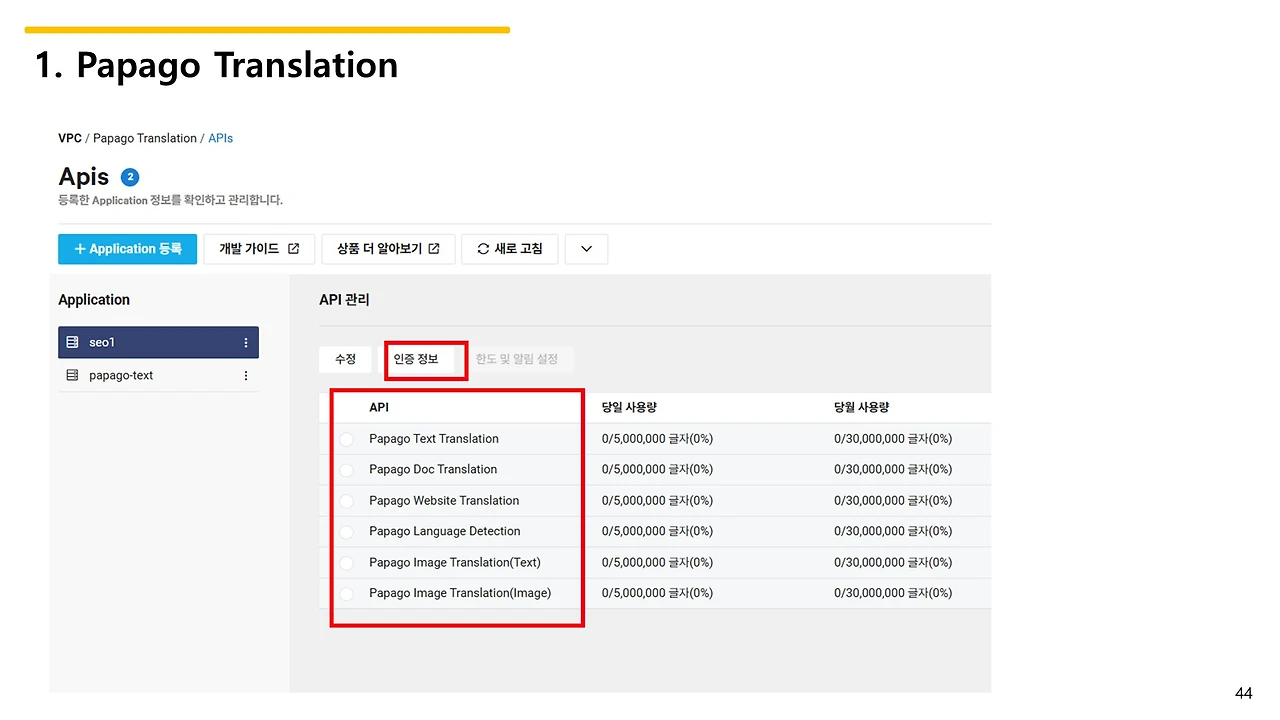
Task: Click the external-link icon in 상품 더 알아보기
Action: pyautogui.click(x=434, y=249)
